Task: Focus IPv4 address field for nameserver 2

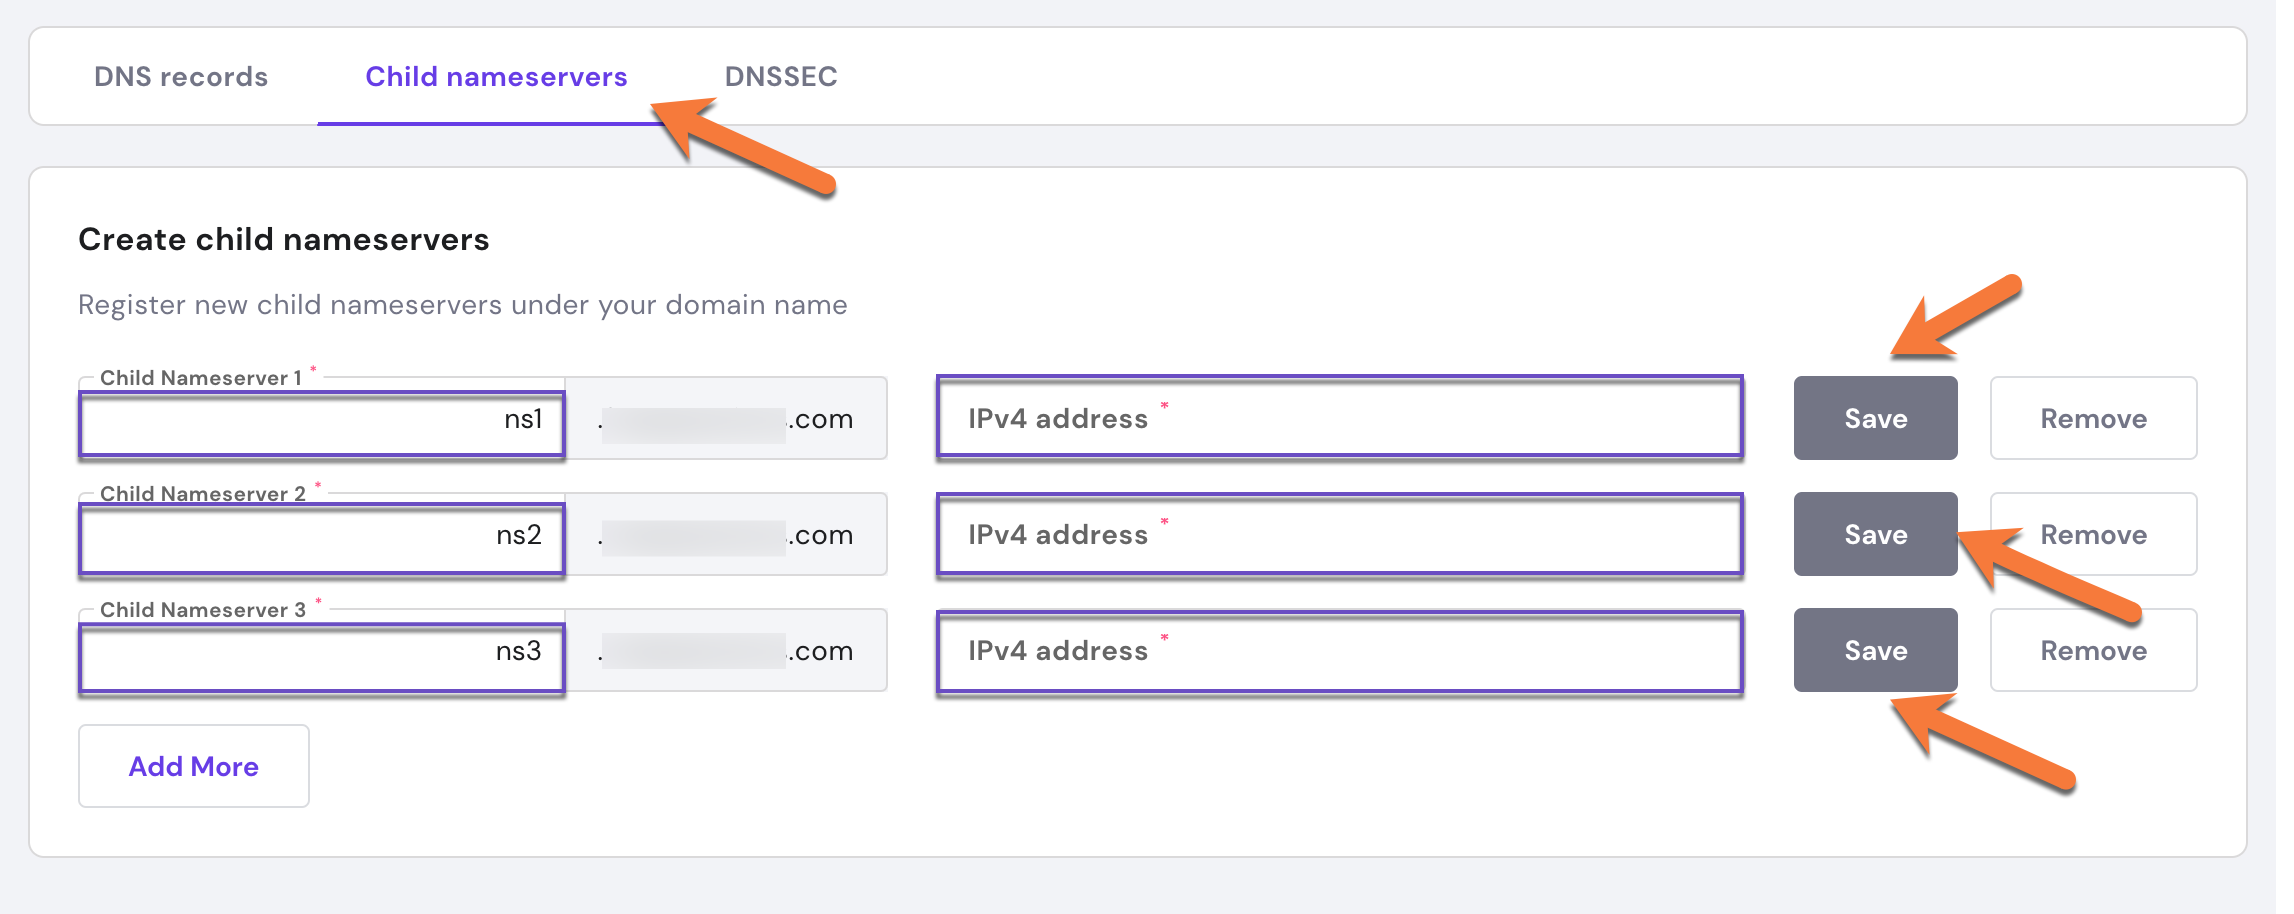Action: point(1339,534)
